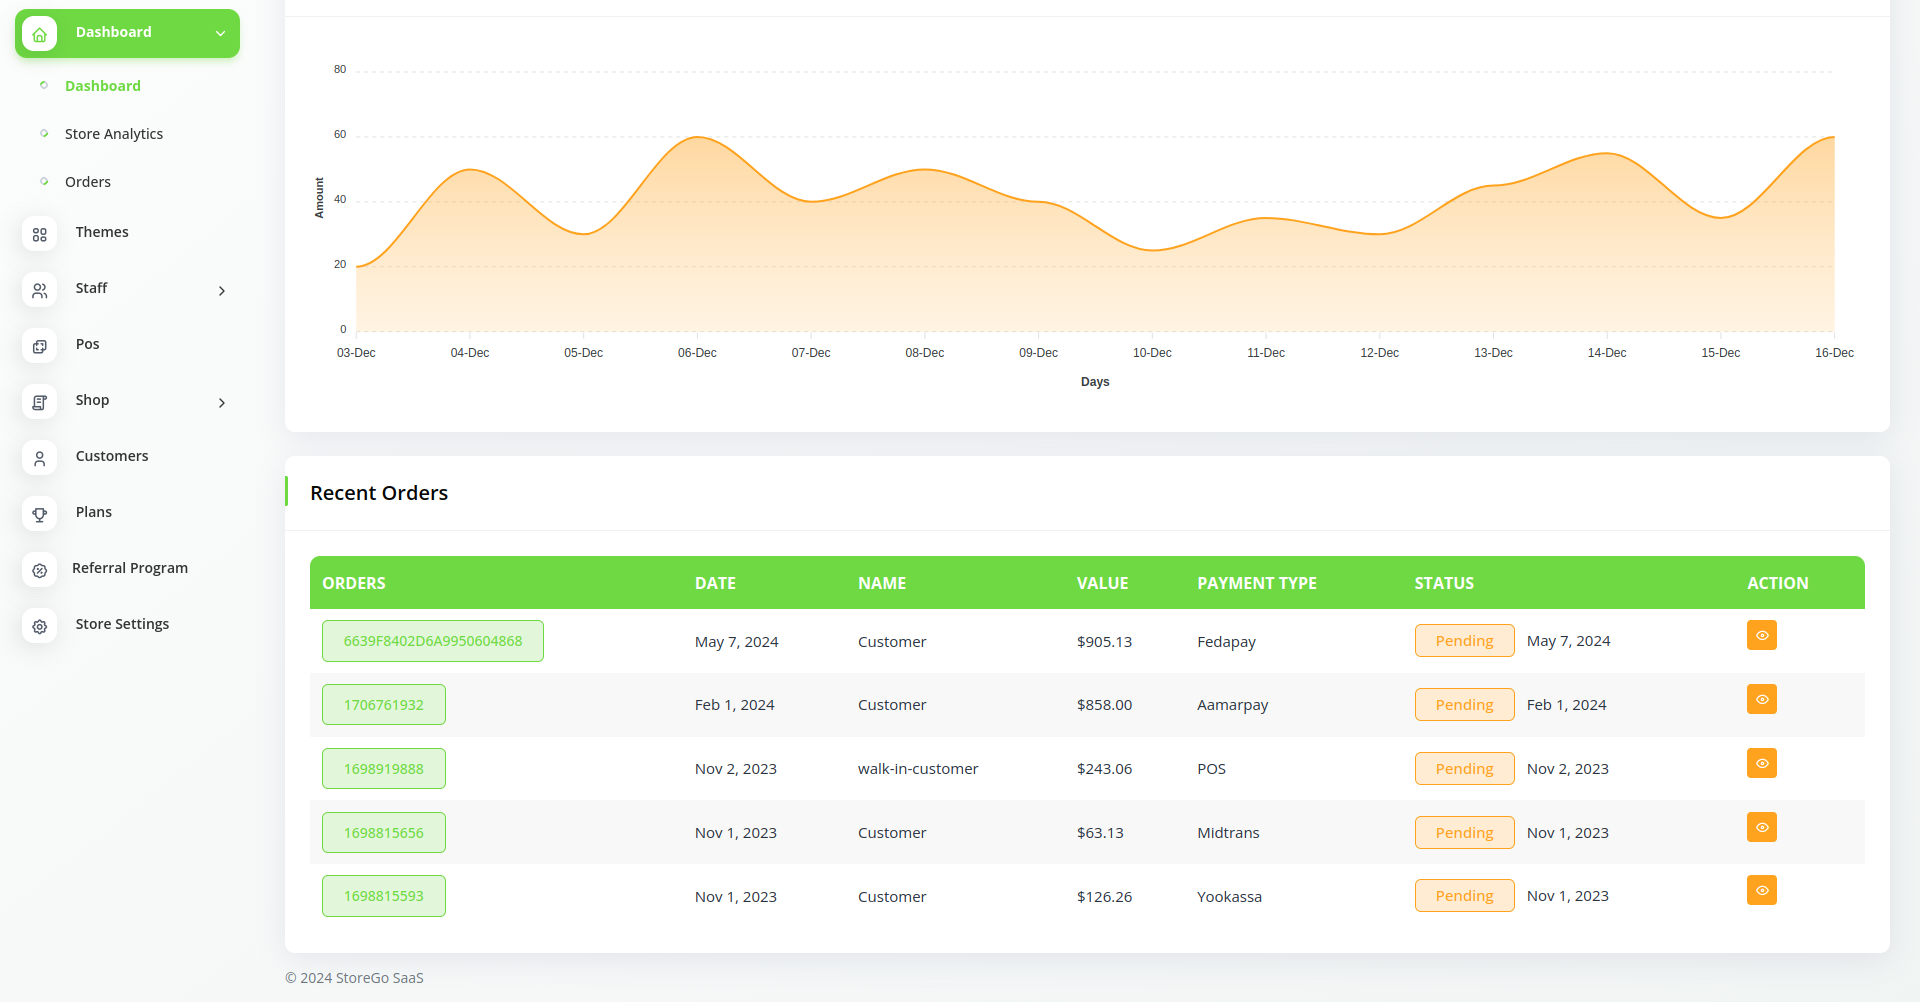Viewport: 1920px width, 1002px height.
Task: Click Pending status of Aamarpay order
Action: (1464, 705)
